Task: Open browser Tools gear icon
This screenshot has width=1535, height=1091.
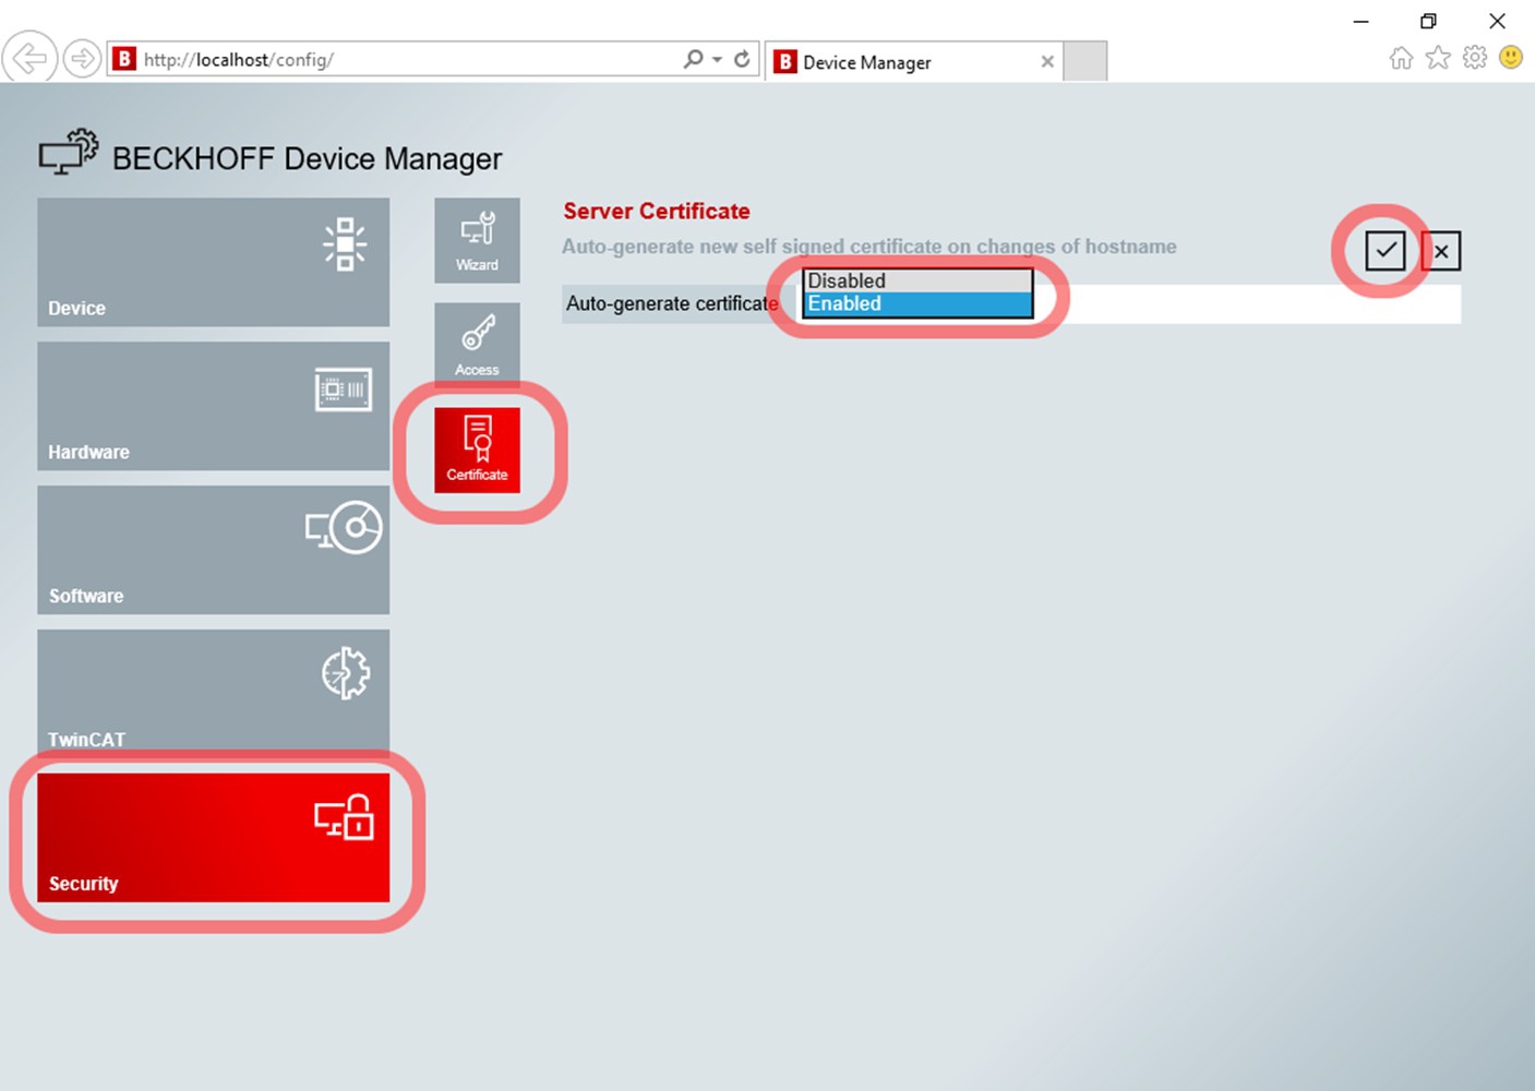Action: [x=1475, y=58]
